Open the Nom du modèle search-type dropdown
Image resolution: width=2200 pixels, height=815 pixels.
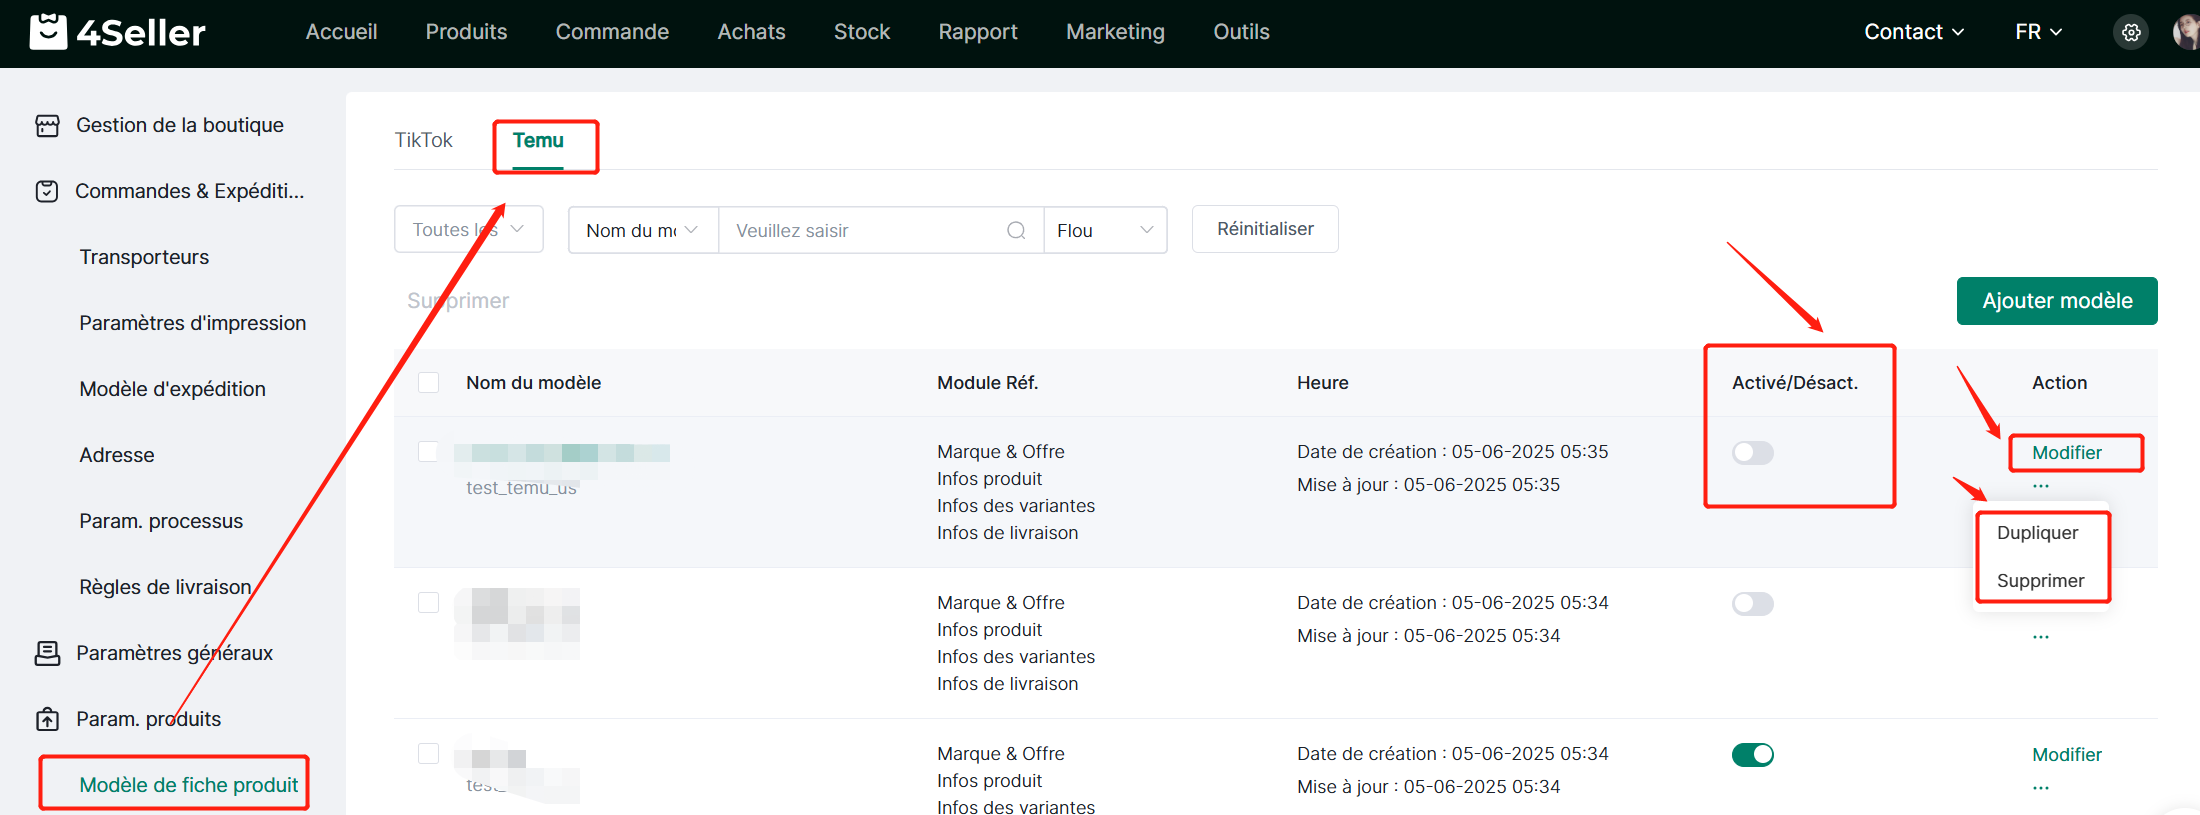click(x=643, y=231)
